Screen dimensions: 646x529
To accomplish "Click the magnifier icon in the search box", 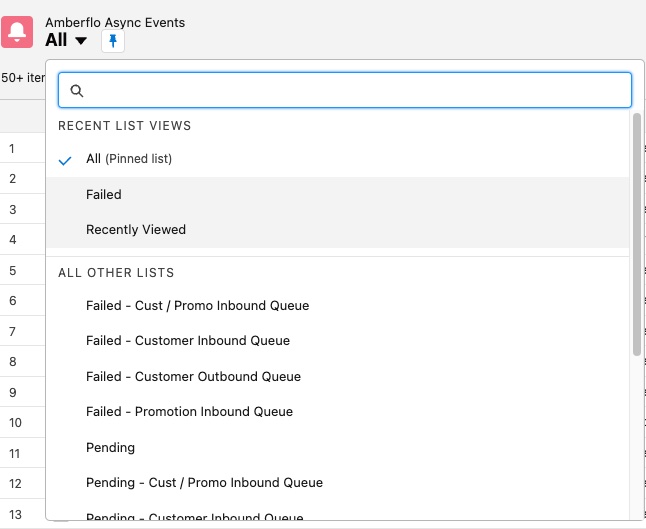I will pos(77,90).
